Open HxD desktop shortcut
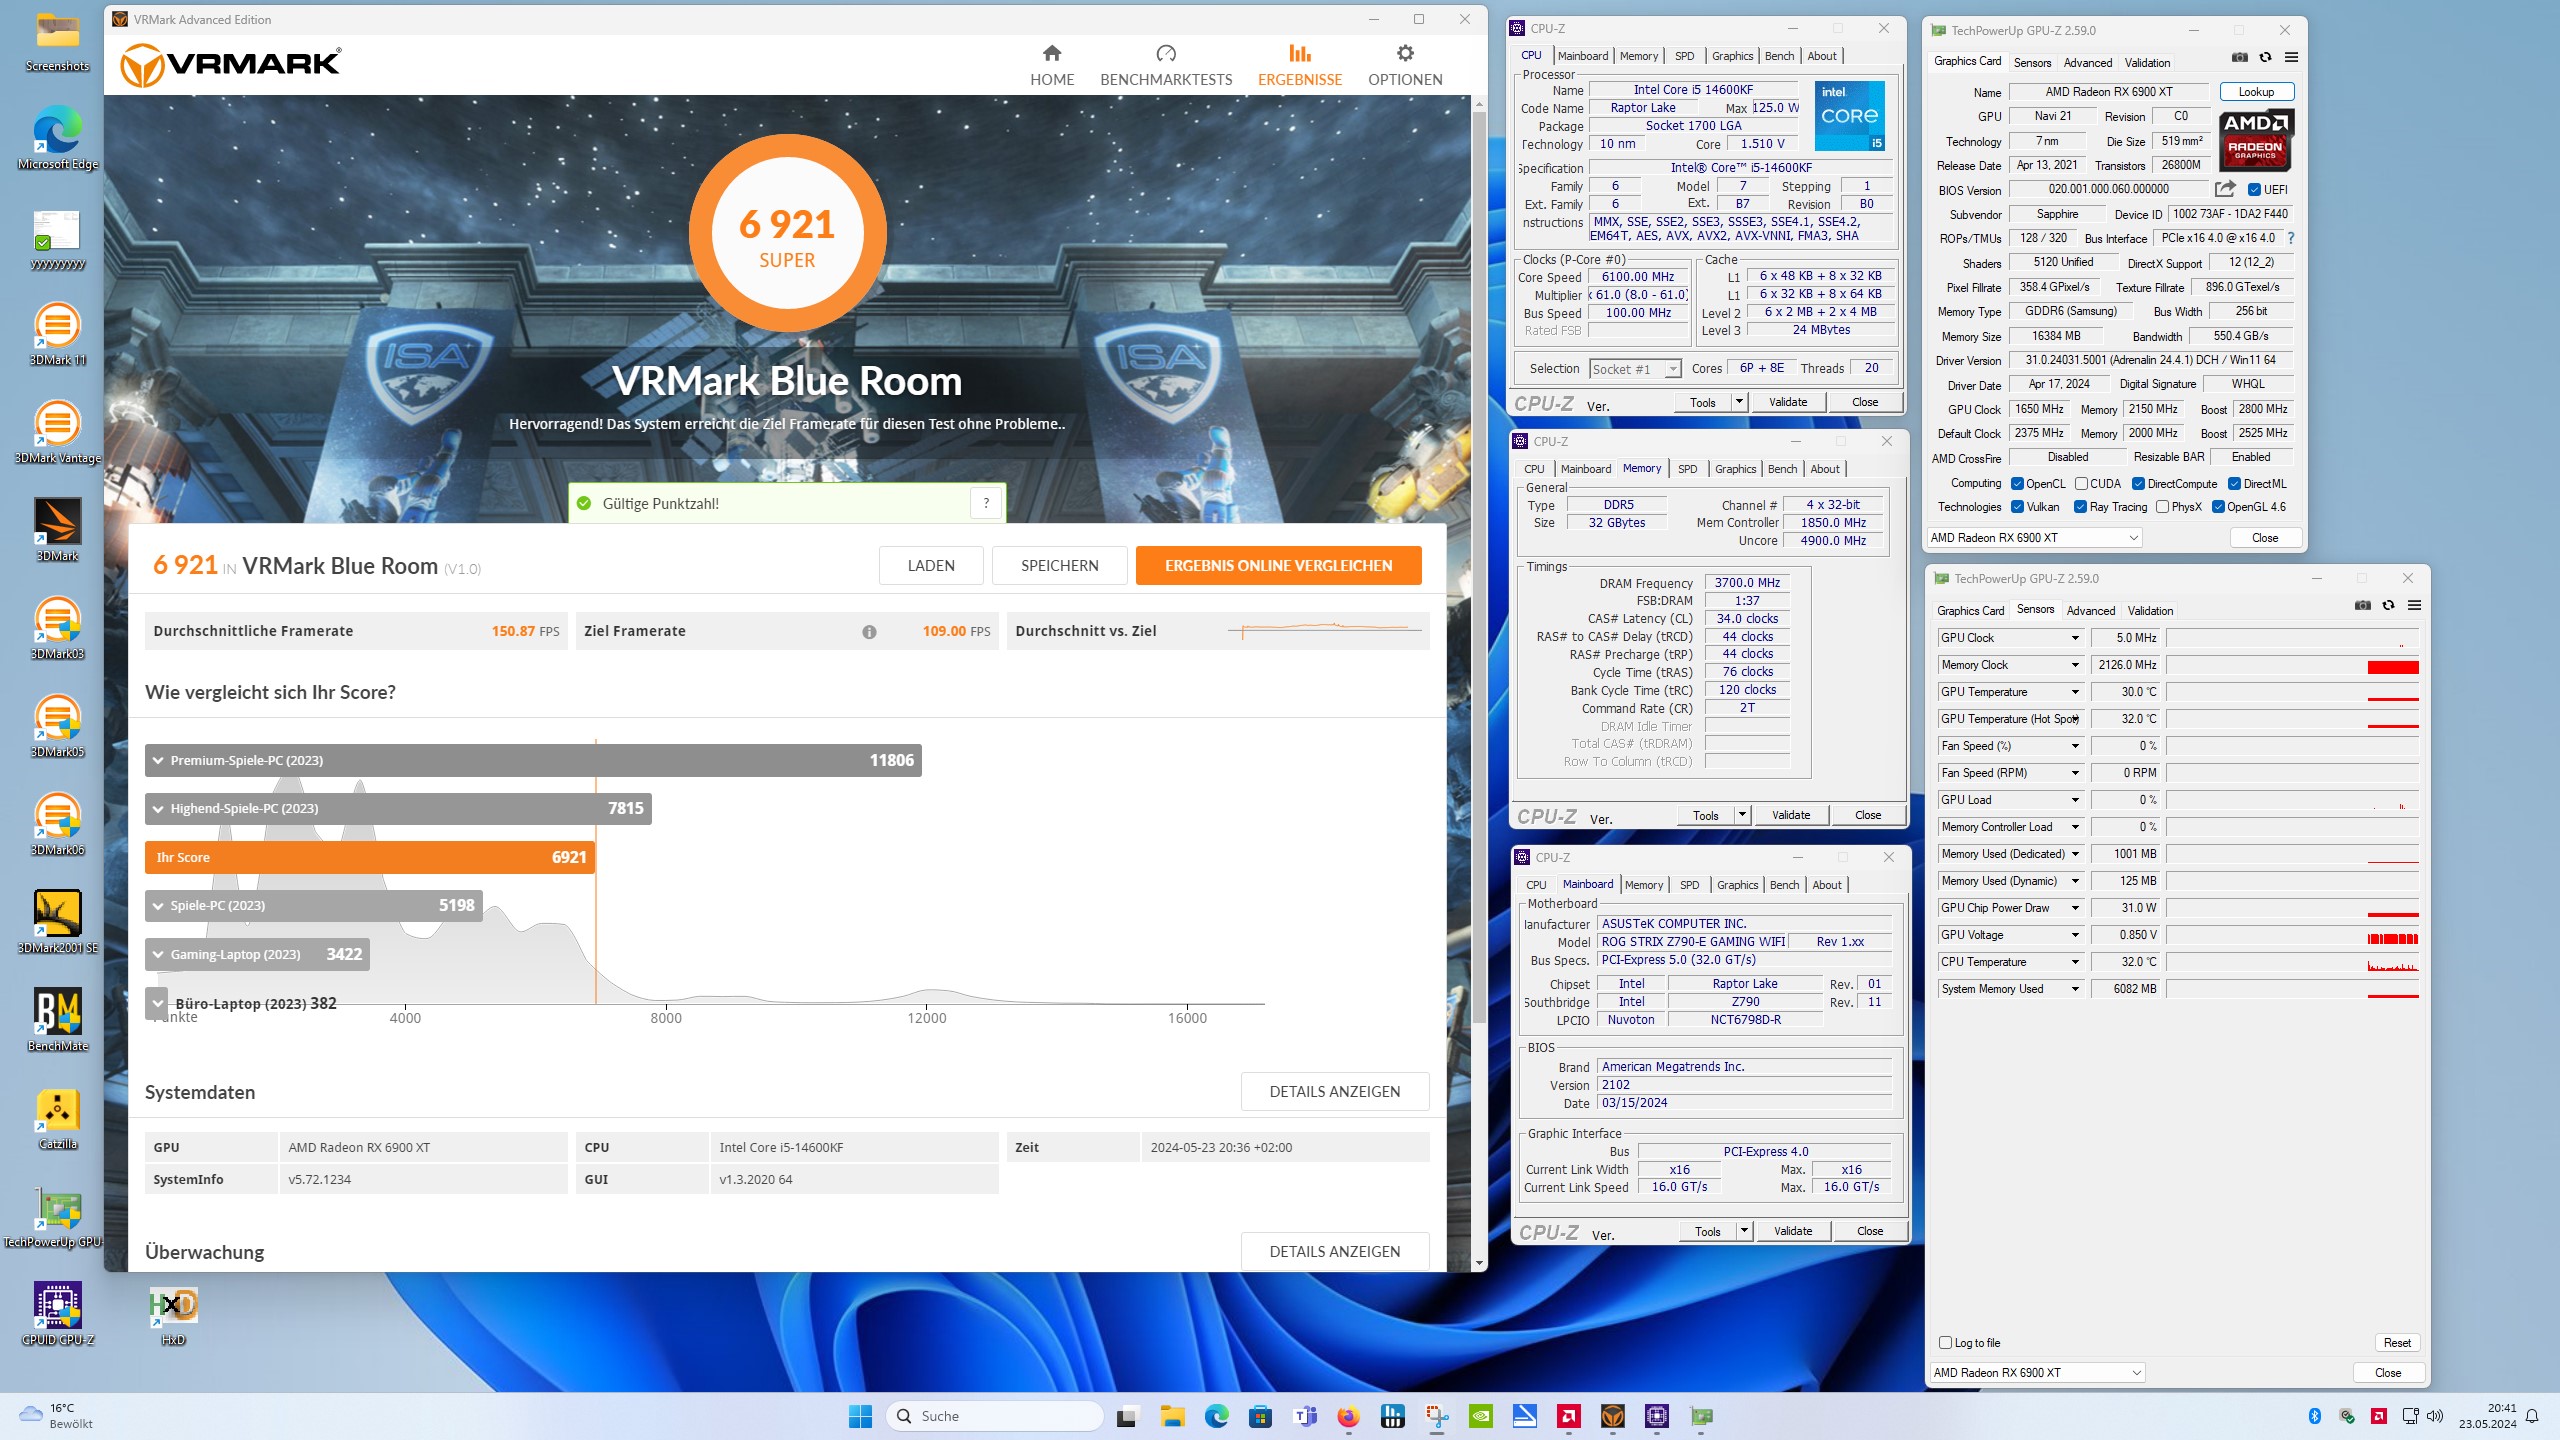Image resolution: width=2560 pixels, height=1440 pixels. pos(173,1314)
